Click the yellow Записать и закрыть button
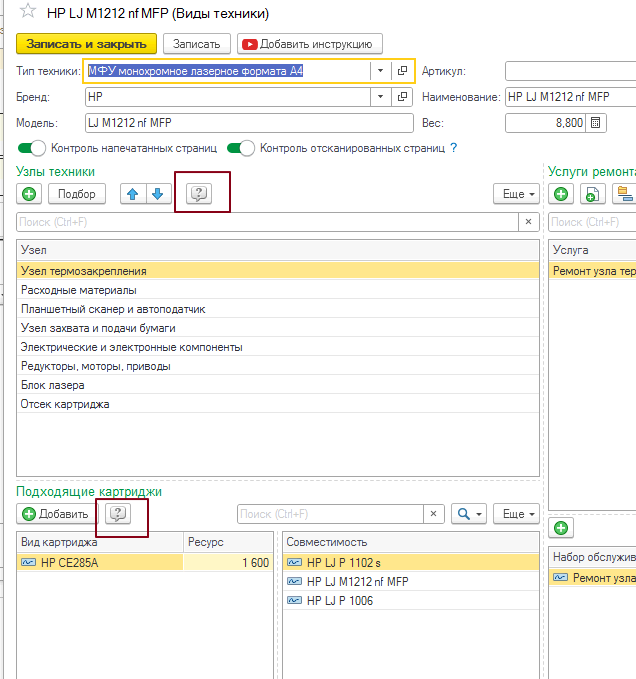Image resolution: width=636 pixels, height=679 pixels. pyautogui.click(x=86, y=44)
